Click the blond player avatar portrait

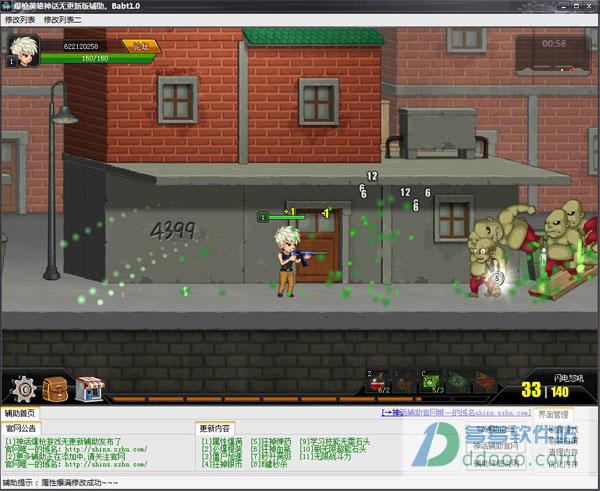click(x=24, y=51)
